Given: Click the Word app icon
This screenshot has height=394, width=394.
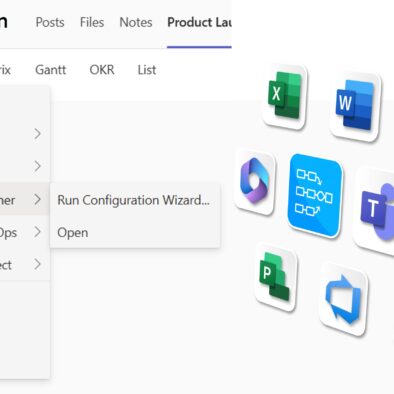Looking at the screenshot, I should click(355, 105).
